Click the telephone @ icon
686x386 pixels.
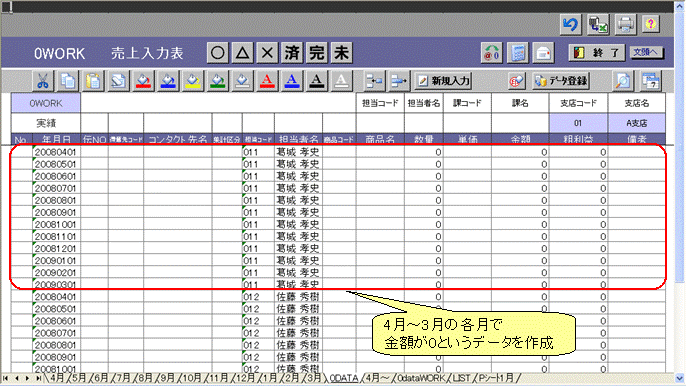coord(491,53)
